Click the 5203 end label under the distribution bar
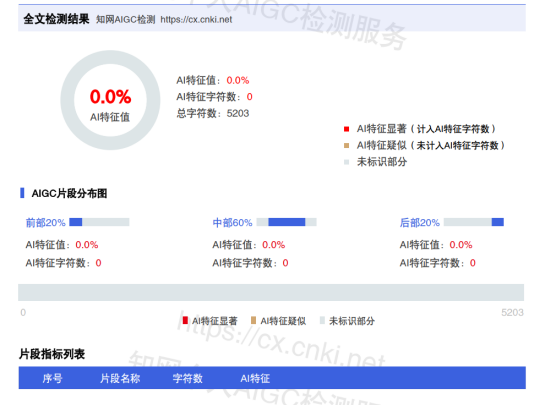The width and height of the screenshot is (545, 406). click(512, 312)
